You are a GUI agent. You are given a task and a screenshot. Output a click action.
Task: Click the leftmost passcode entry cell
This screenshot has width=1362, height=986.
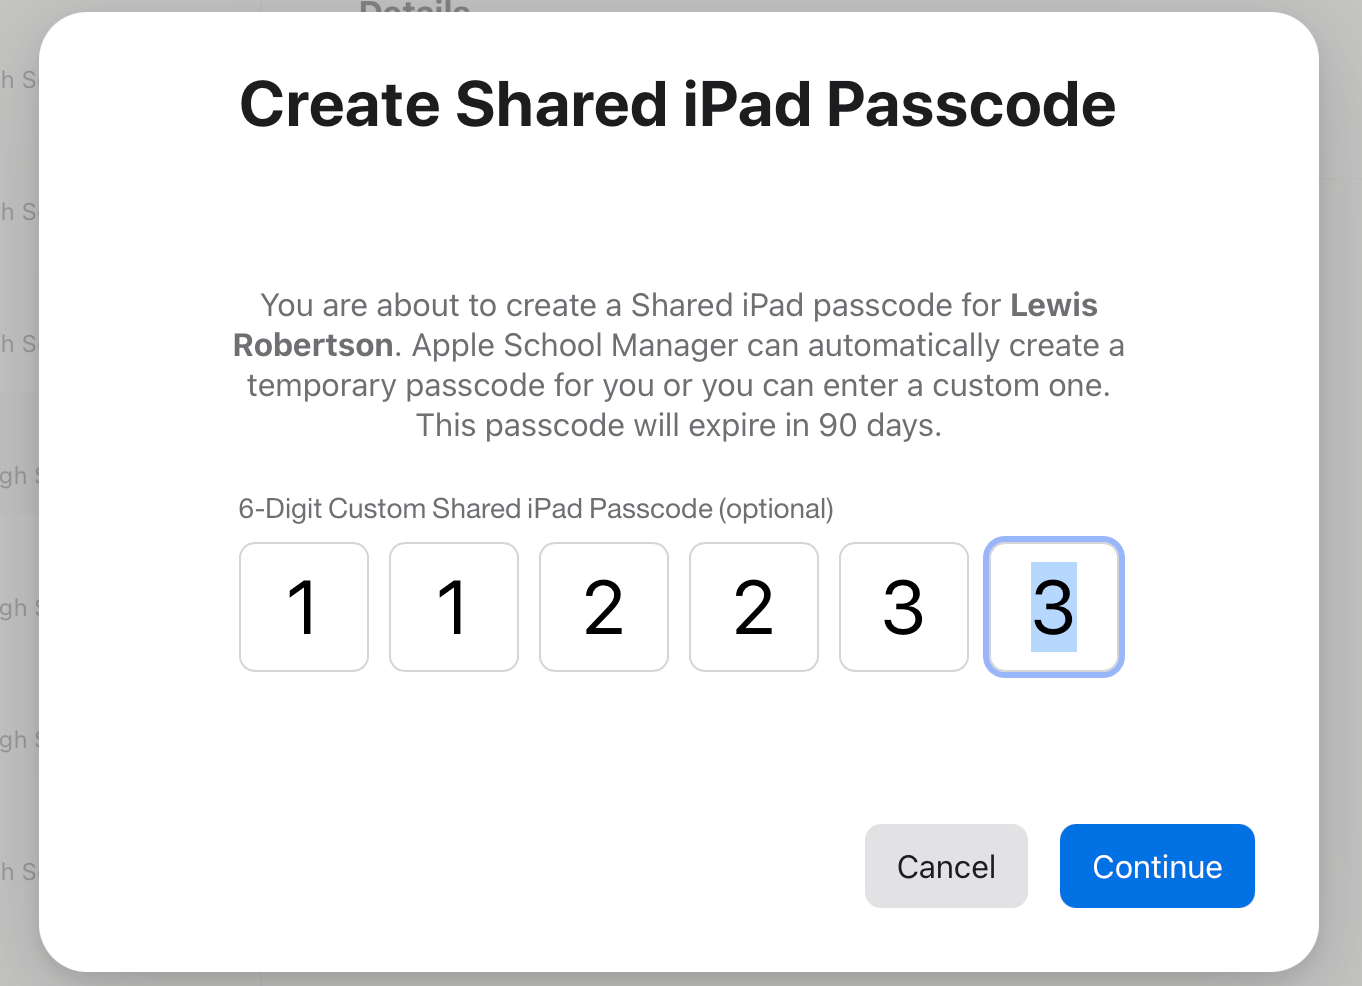pyautogui.click(x=303, y=607)
